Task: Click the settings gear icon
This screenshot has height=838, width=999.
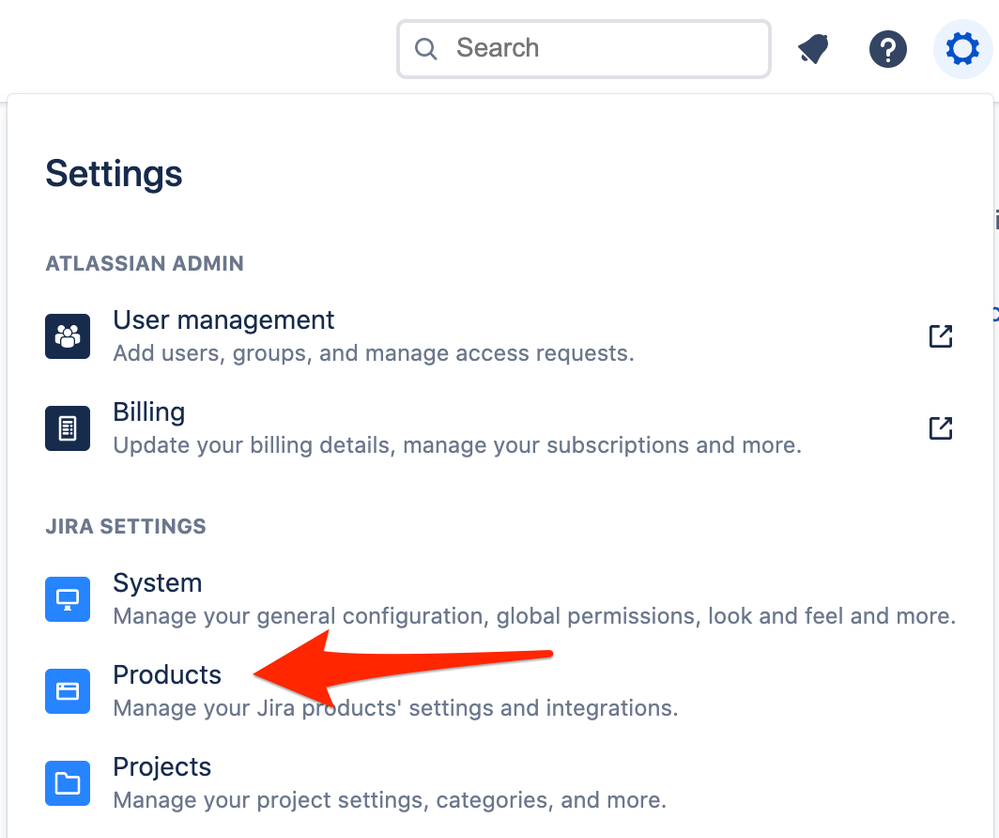Action: click(x=962, y=48)
